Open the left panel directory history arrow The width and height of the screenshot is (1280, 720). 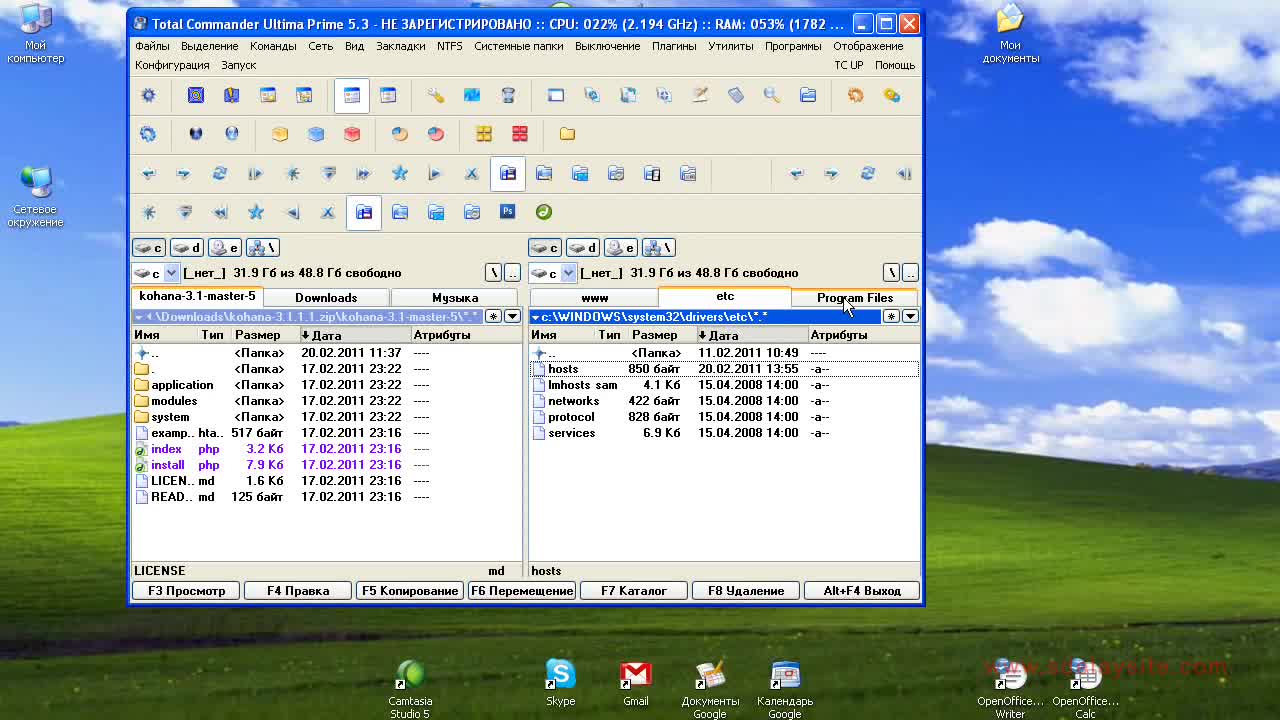pos(512,316)
